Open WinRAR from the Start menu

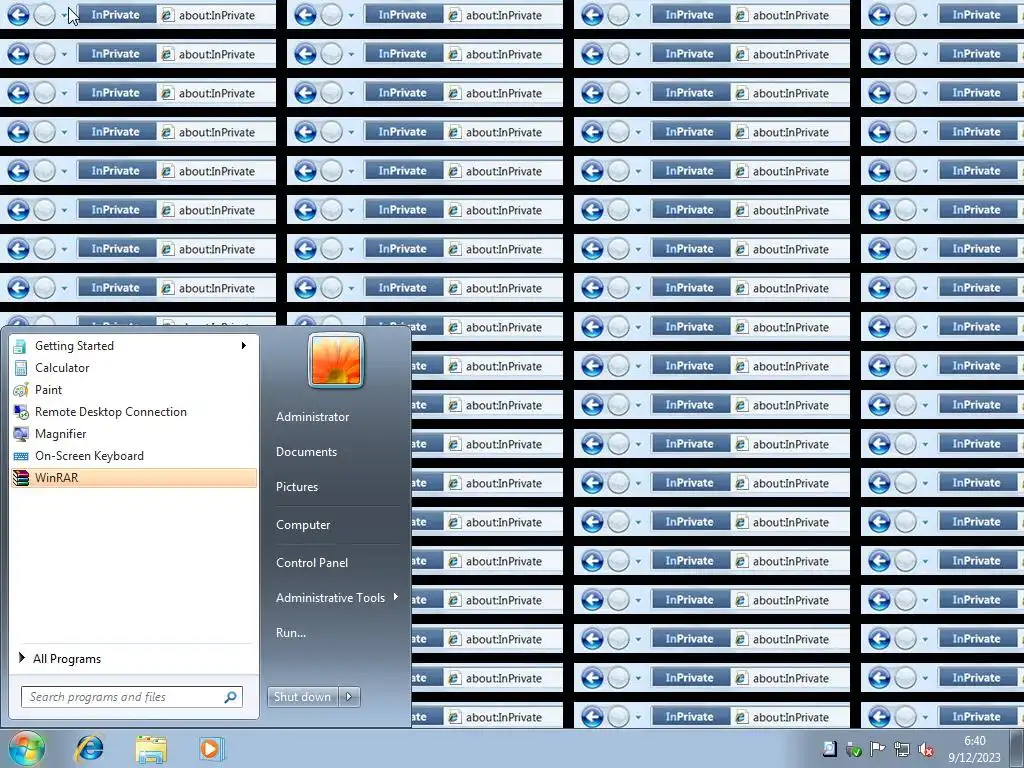134,478
